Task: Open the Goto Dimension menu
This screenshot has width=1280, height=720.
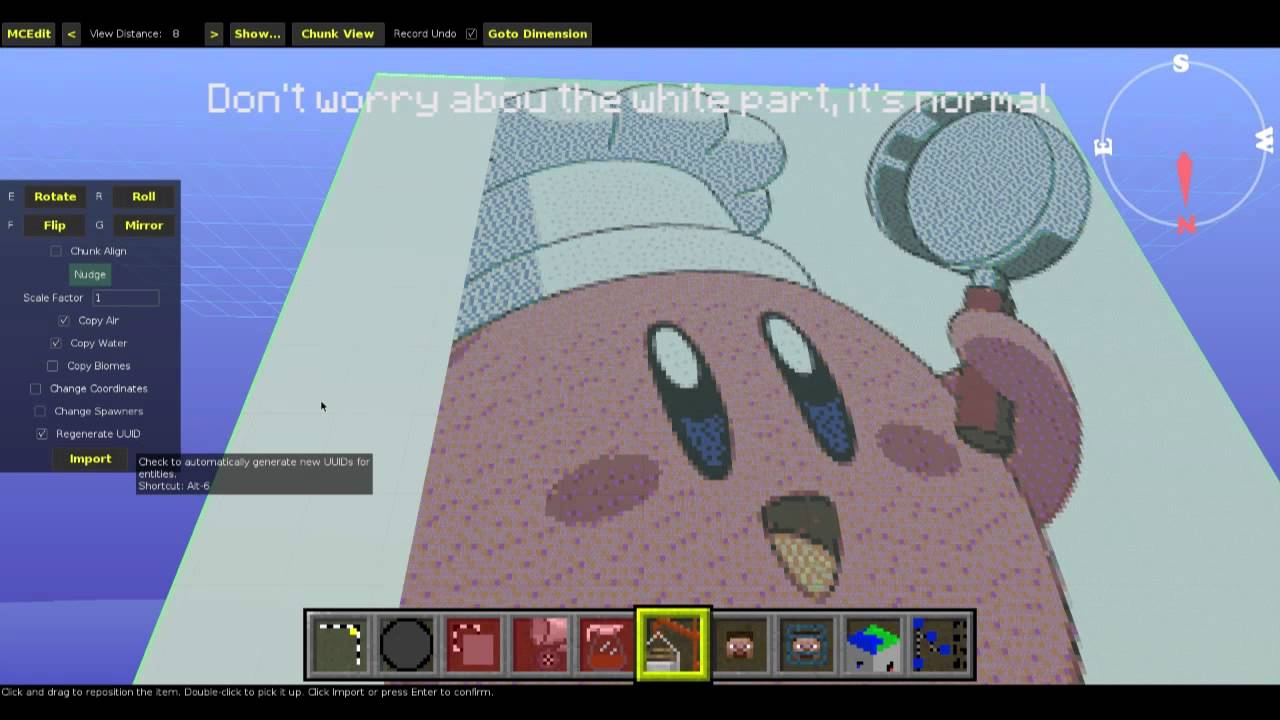Action: tap(537, 34)
